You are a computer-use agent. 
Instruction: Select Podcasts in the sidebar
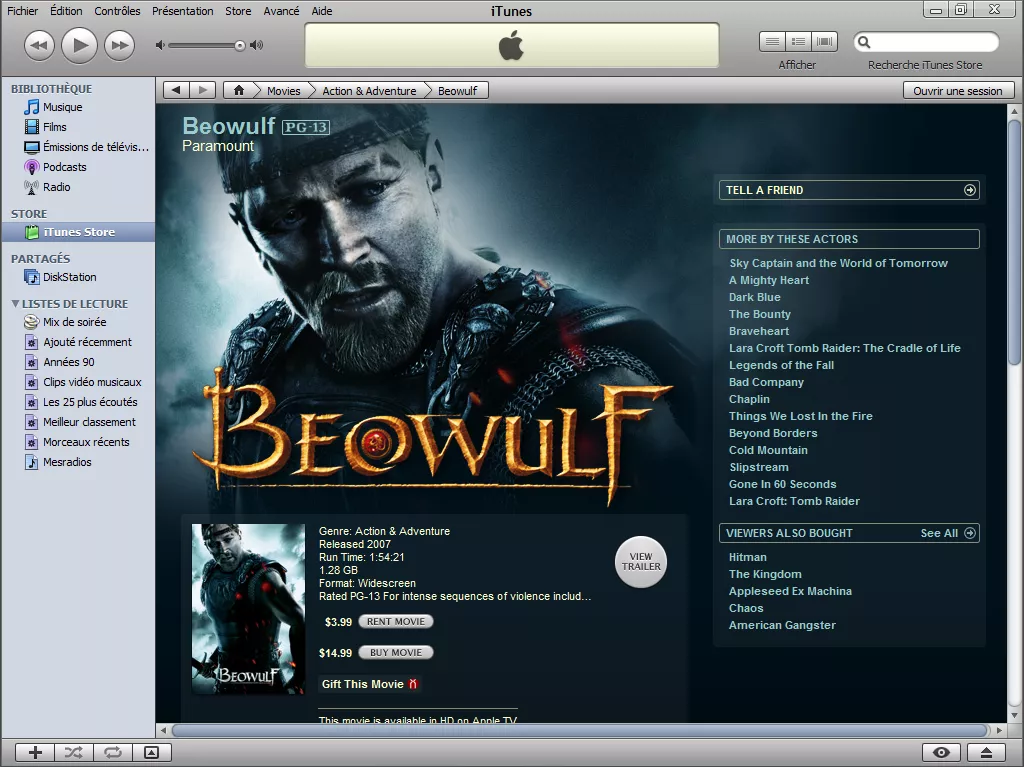pos(78,167)
